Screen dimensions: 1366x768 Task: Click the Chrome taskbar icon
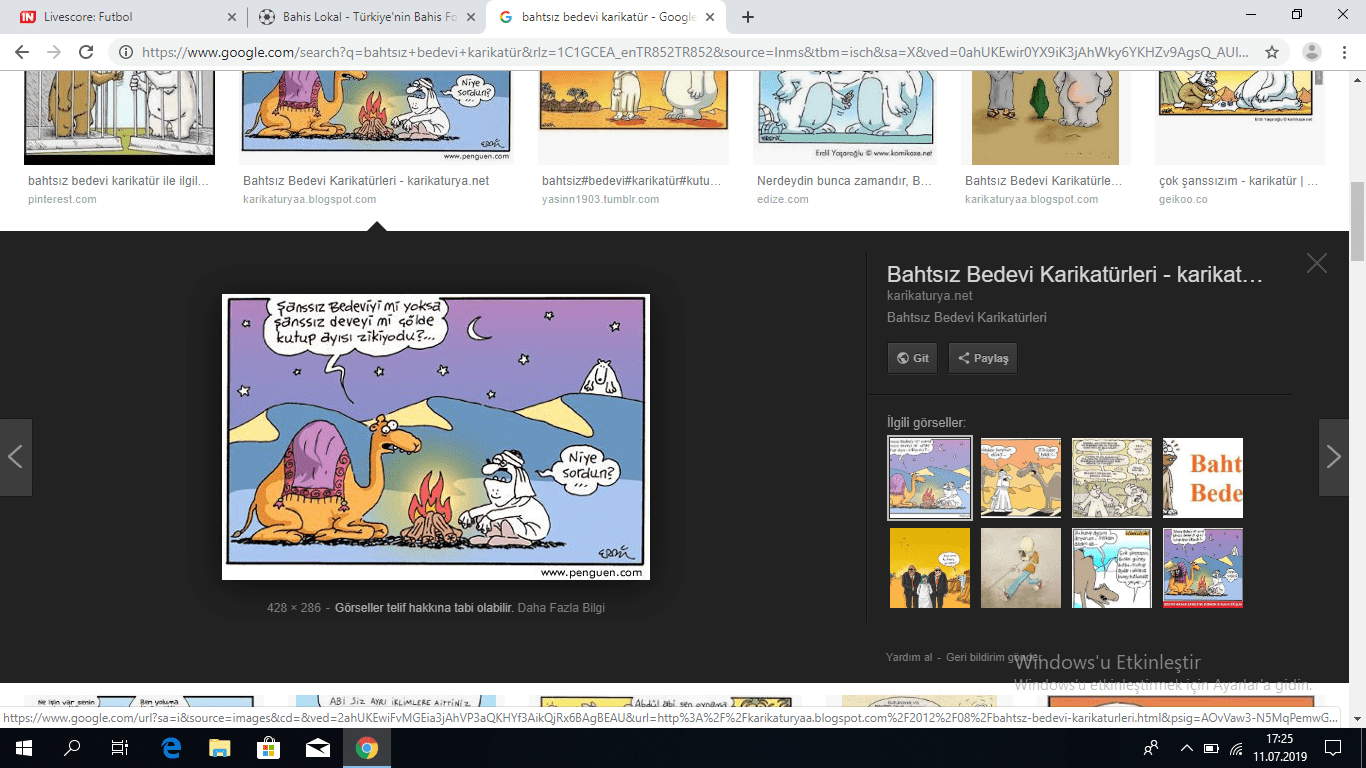367,747
